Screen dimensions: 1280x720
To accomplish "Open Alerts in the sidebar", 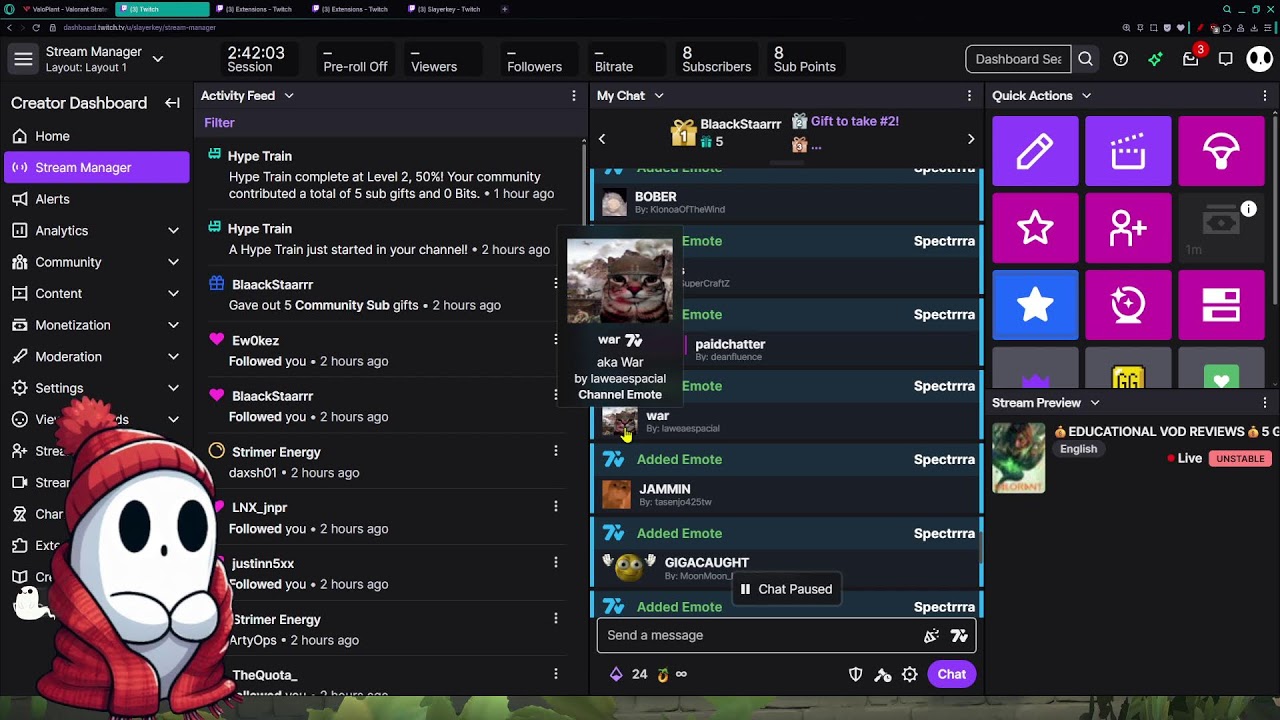I will click(x=97, y=199).
